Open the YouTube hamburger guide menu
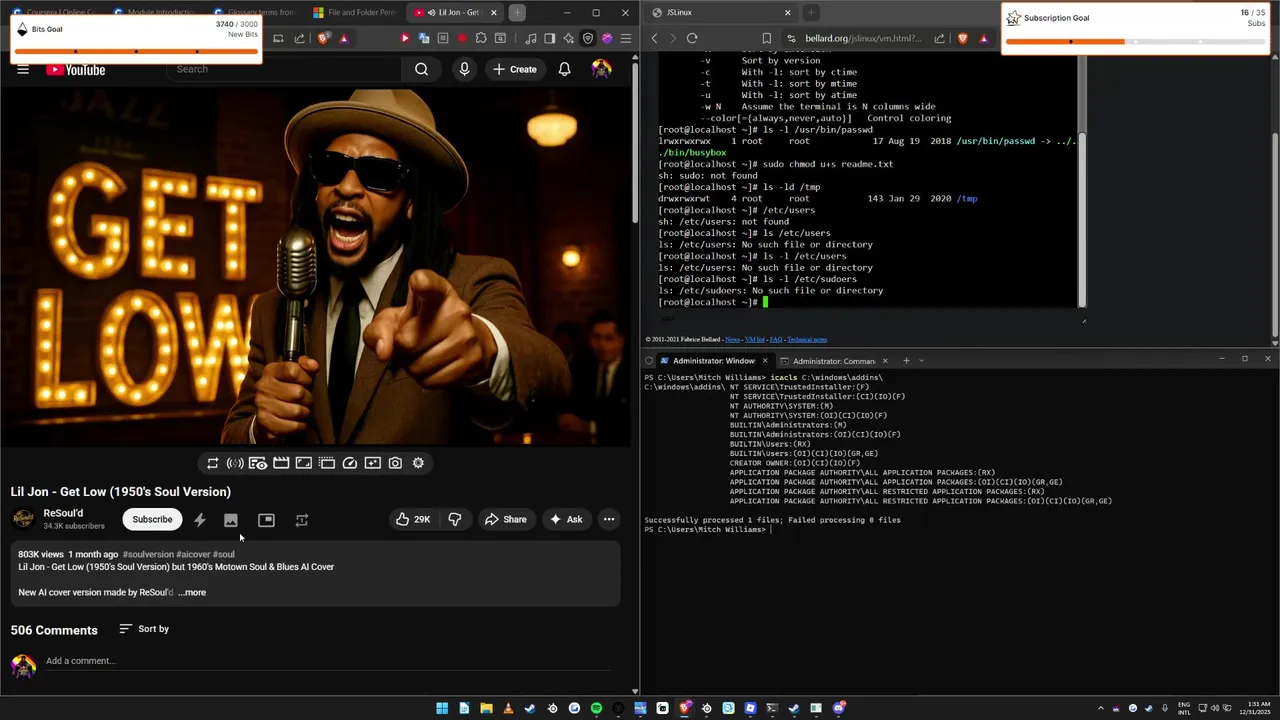Screen dimensions: 1280x720 coord(22,69)
